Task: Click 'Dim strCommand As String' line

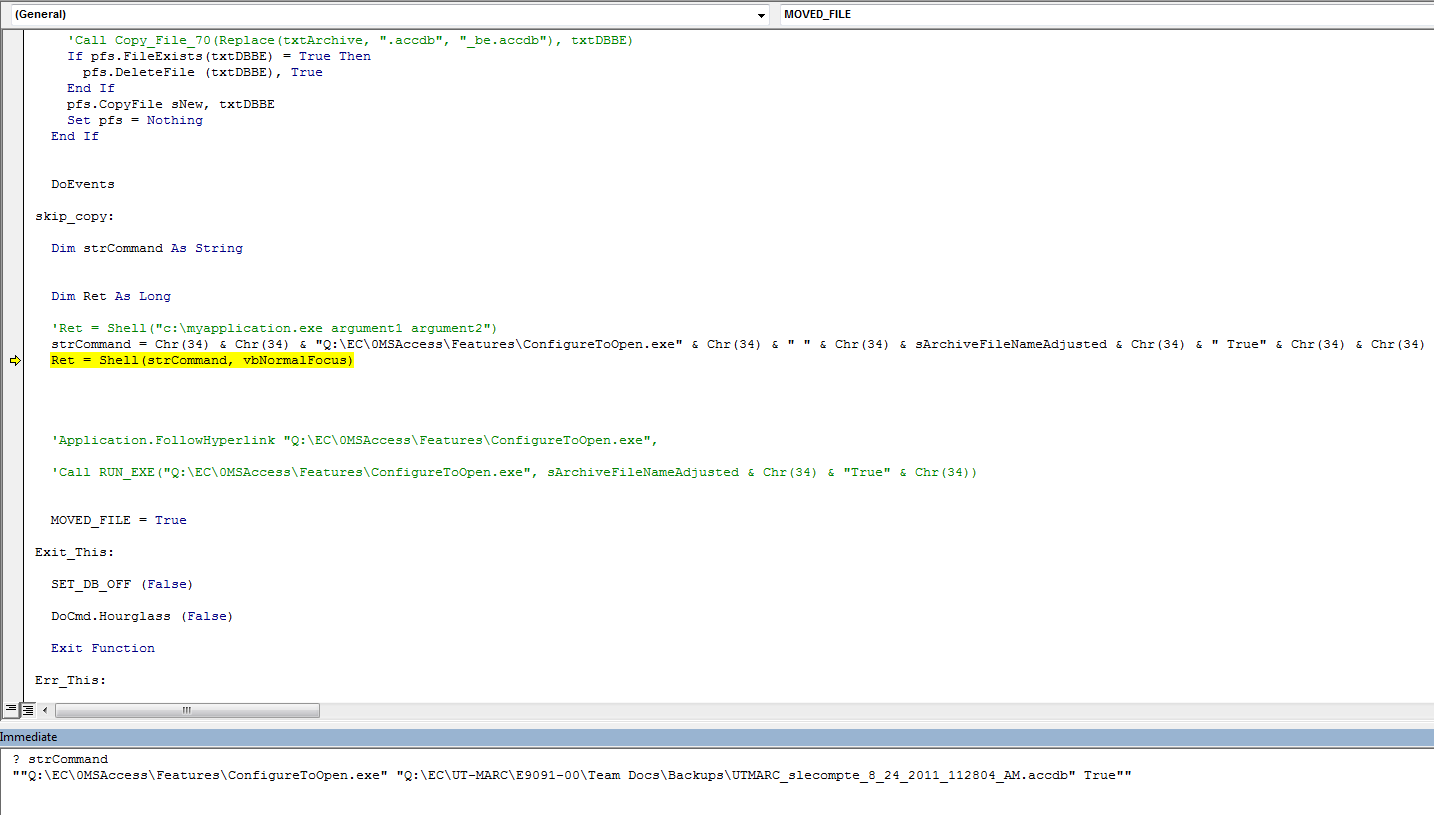Action: tap(147, 248)
